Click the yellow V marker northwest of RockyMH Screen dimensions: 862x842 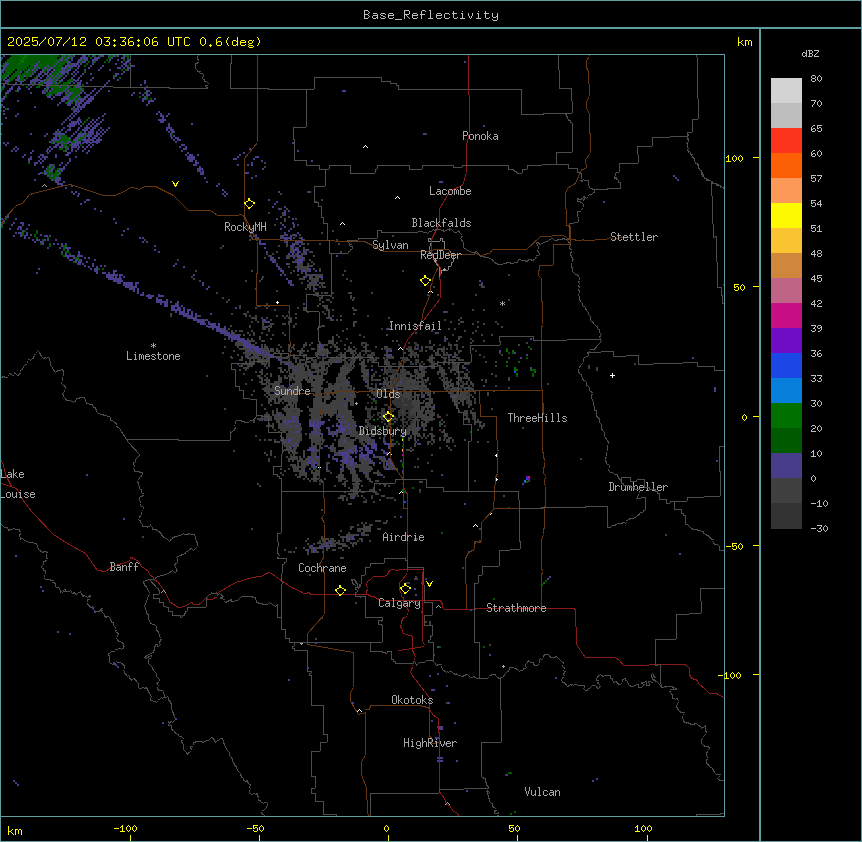[x=175, y=184]
